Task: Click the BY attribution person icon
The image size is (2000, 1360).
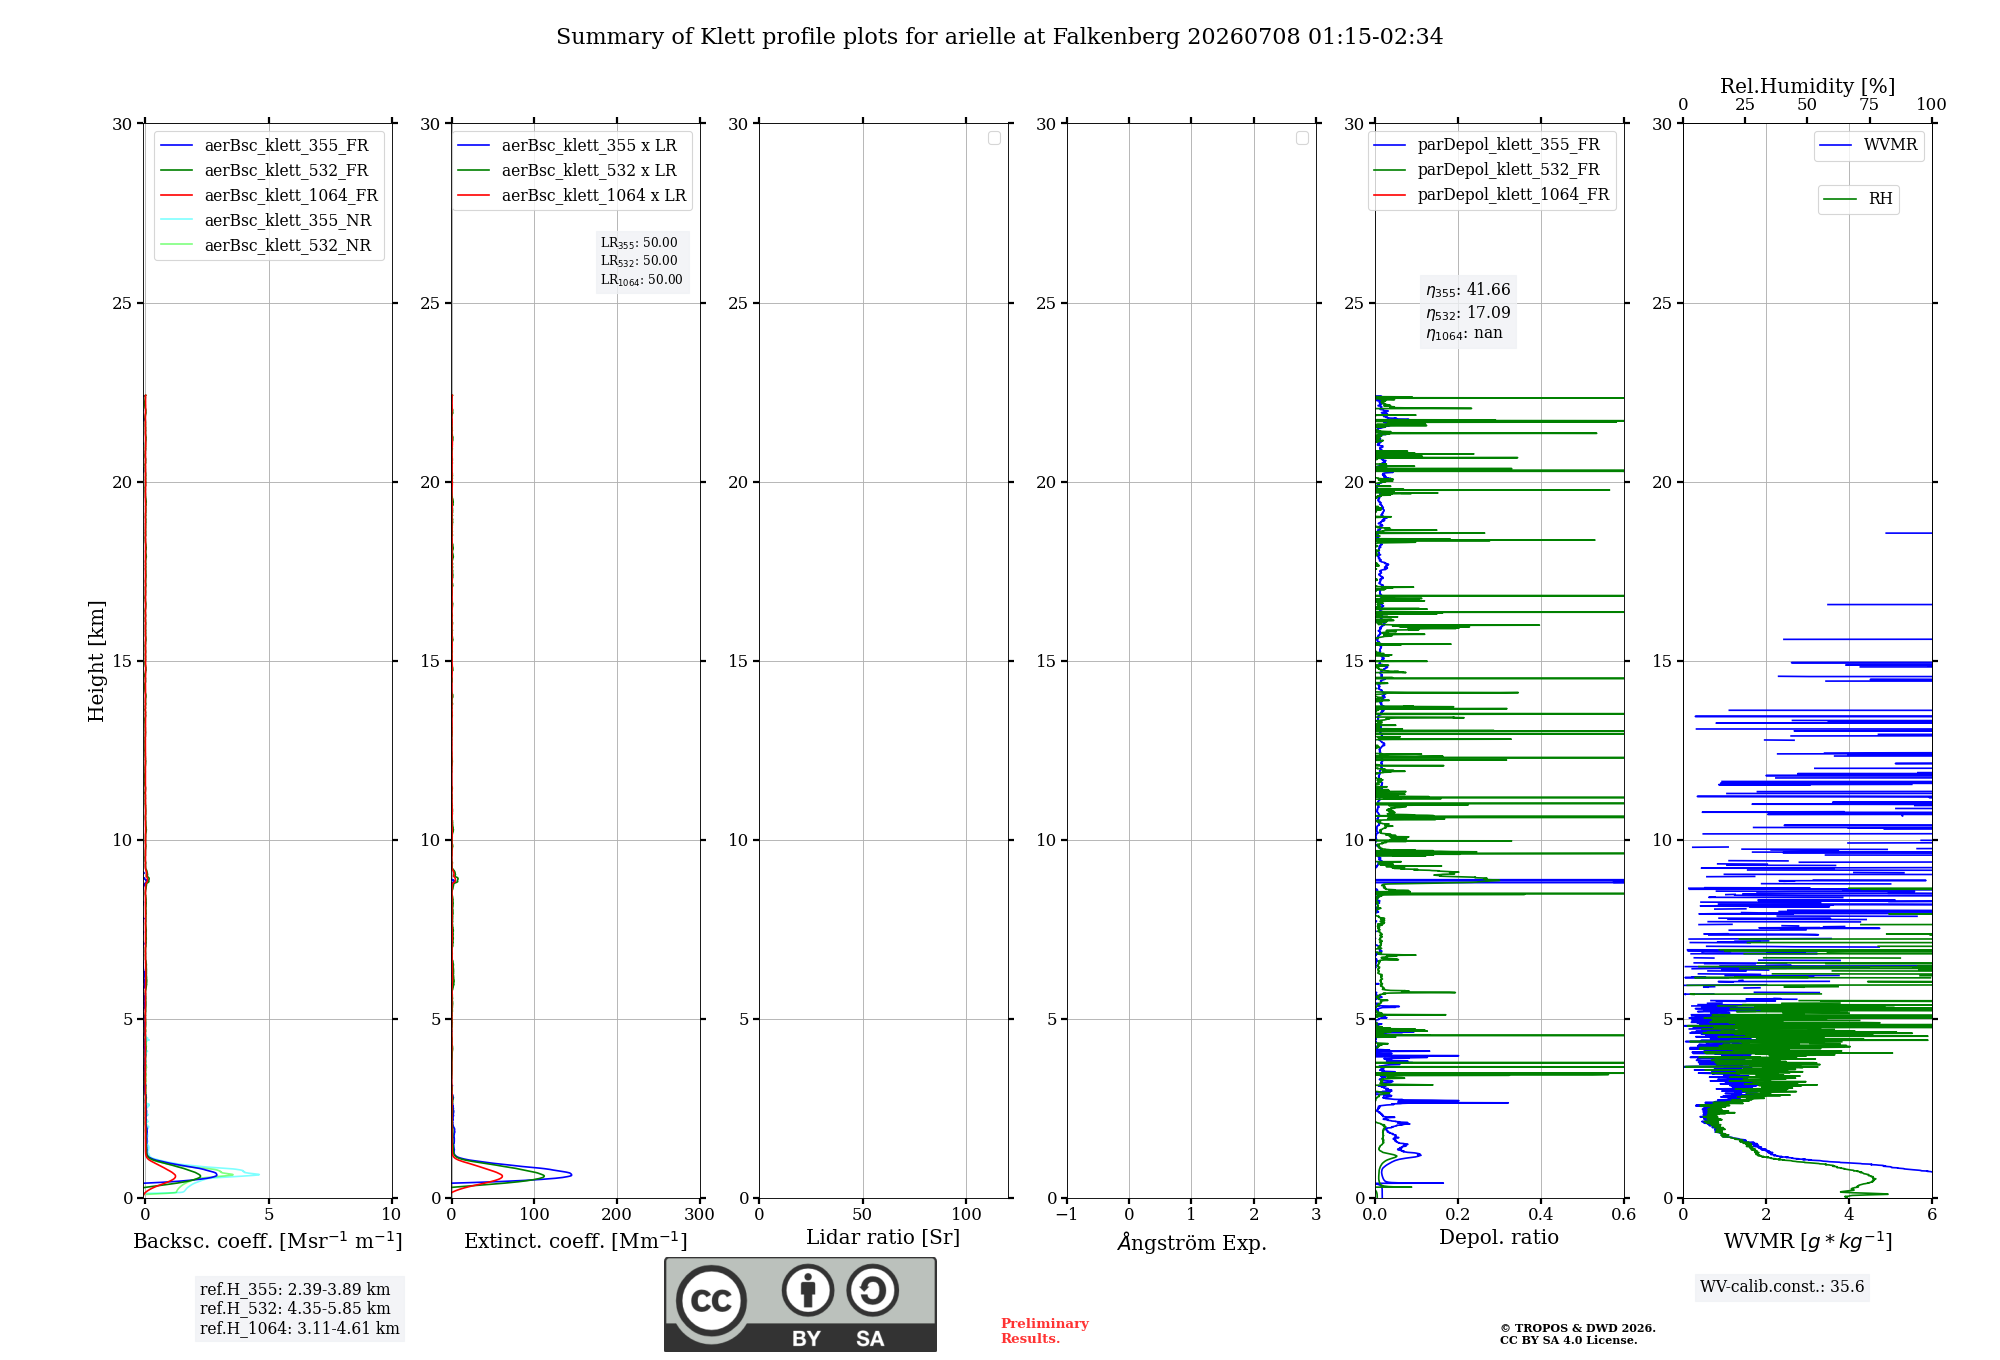Action: point(808,1290)
